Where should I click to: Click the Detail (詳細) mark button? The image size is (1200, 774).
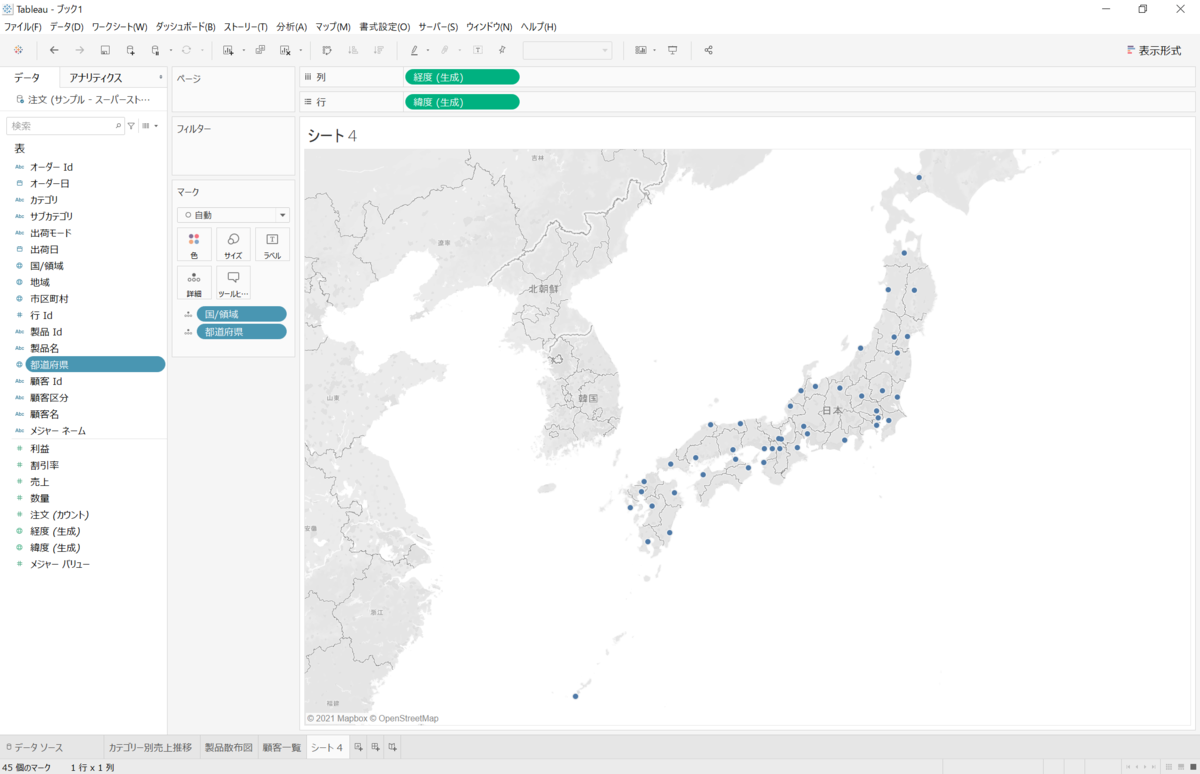coord(194,283)
